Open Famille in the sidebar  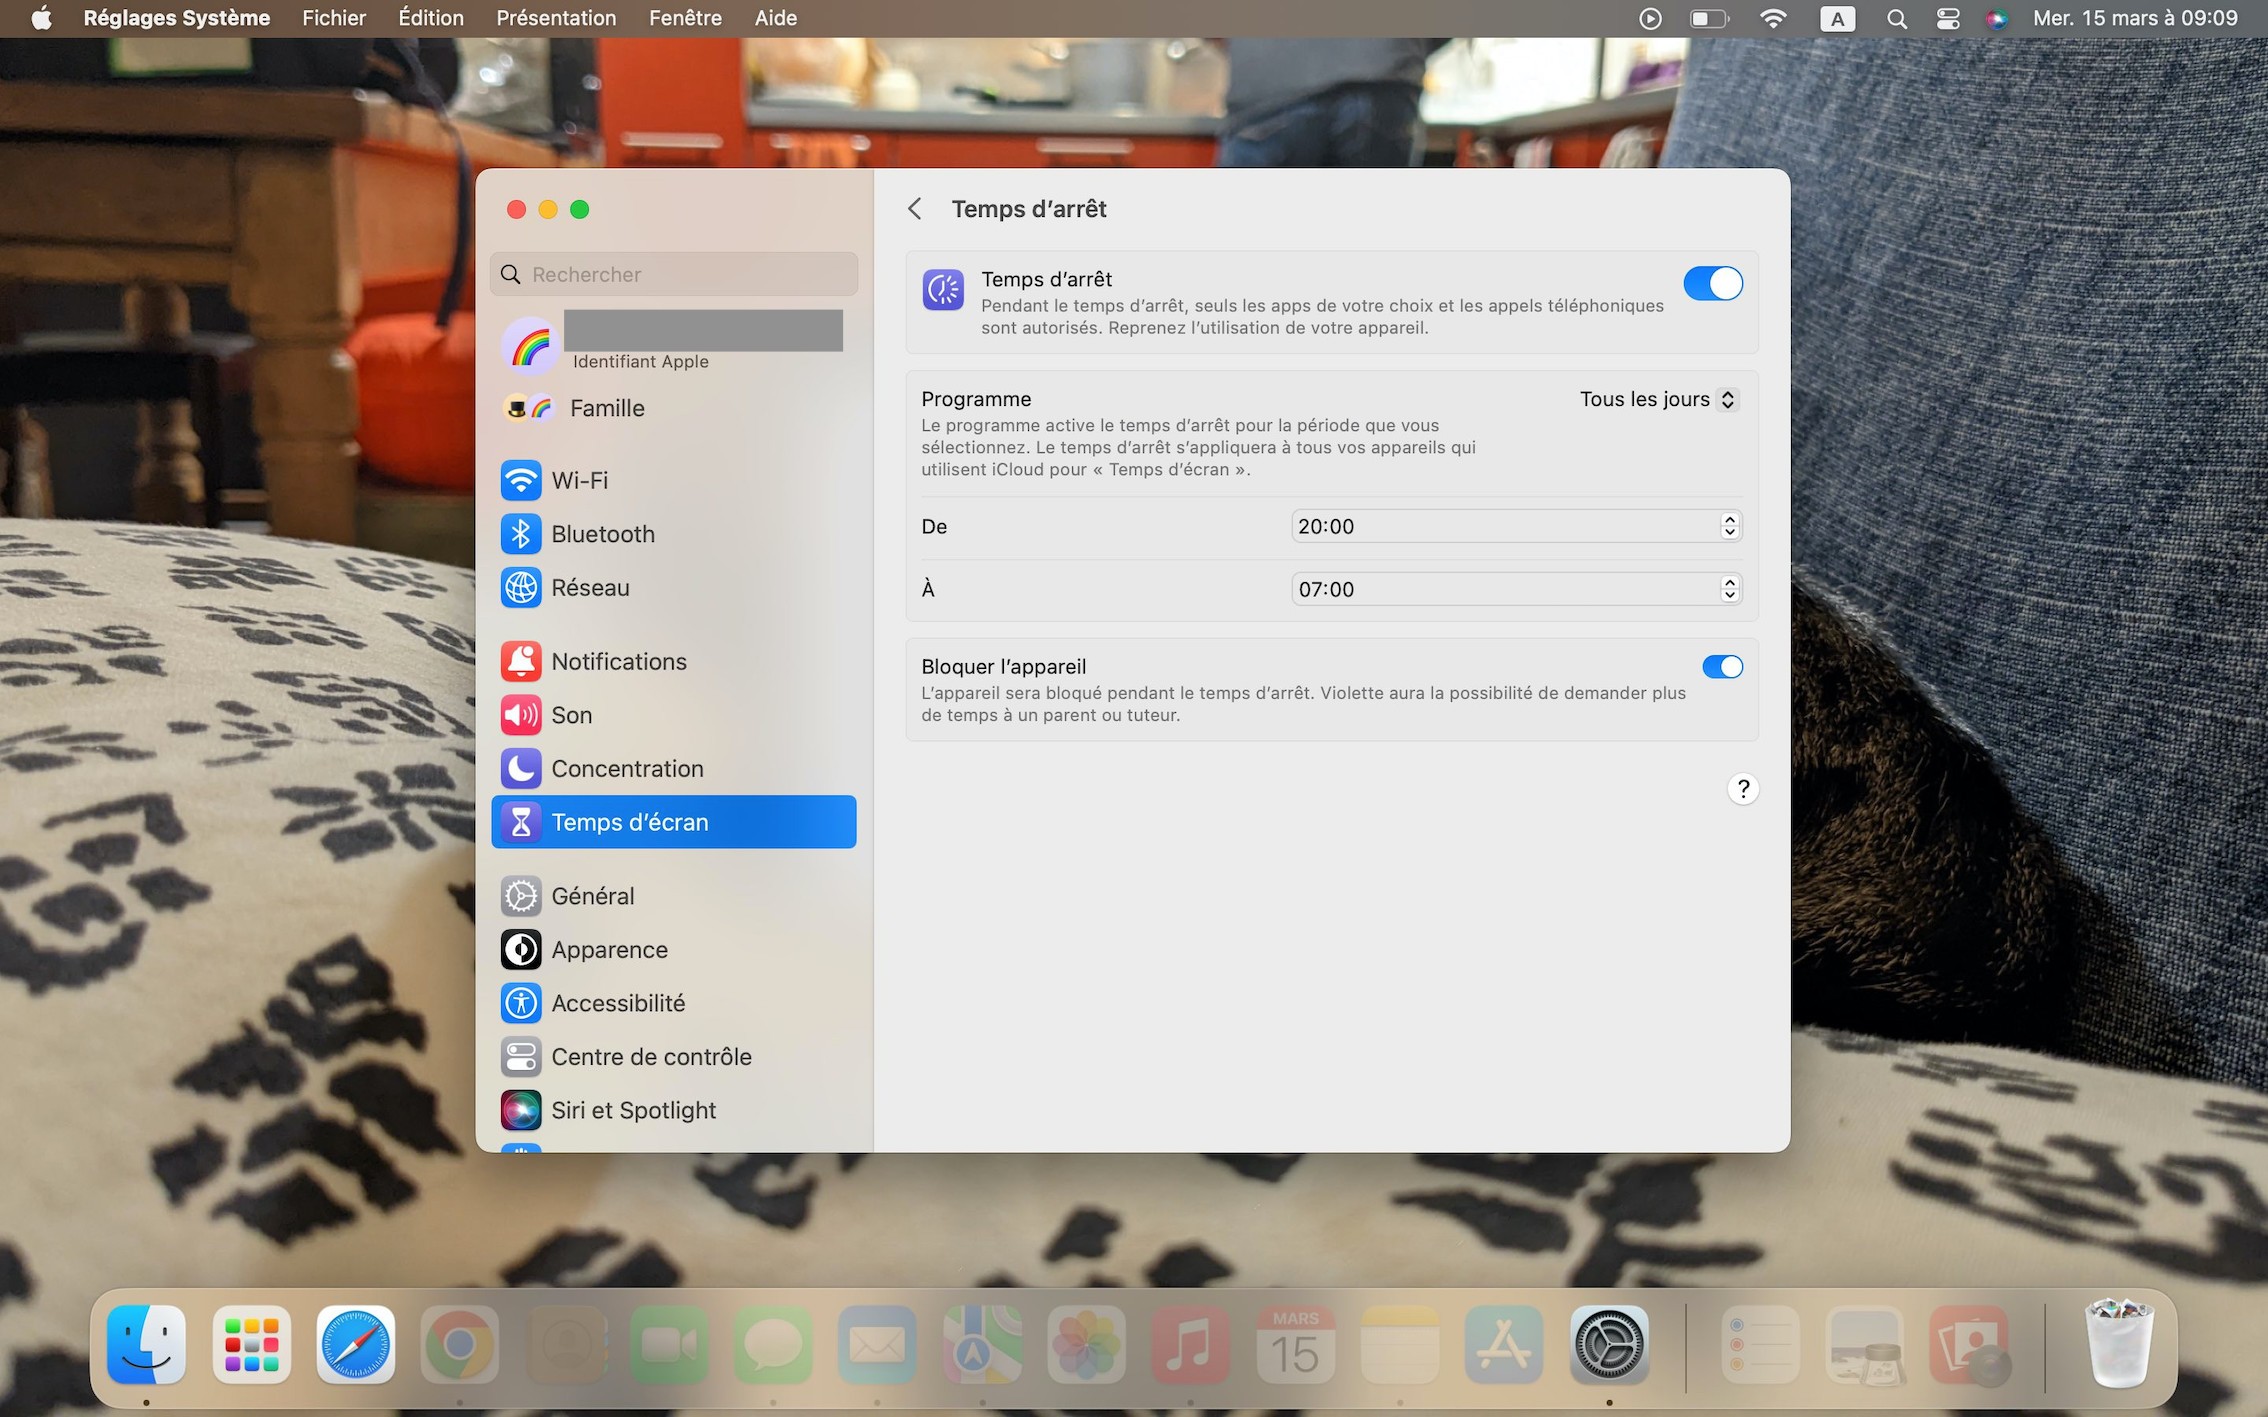tap(606, 408)
